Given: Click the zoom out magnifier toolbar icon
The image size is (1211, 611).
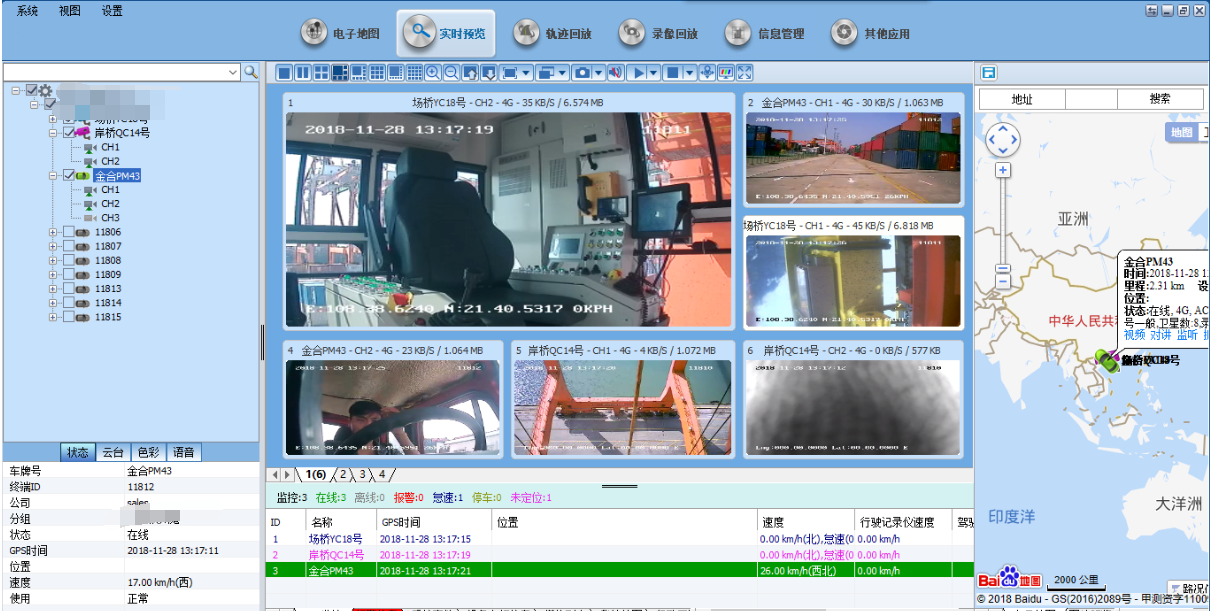Looking at the screenshot, I should 451,73.
